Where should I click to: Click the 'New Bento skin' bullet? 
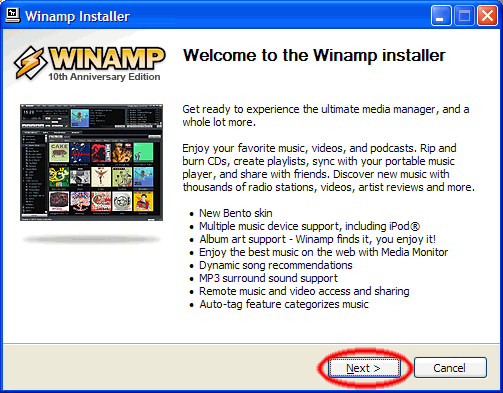[236, 213]
